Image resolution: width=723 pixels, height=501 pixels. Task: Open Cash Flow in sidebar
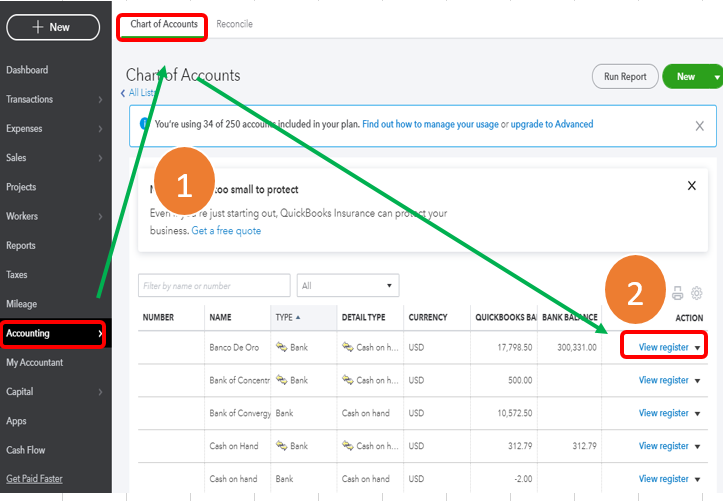coord(26,450)
